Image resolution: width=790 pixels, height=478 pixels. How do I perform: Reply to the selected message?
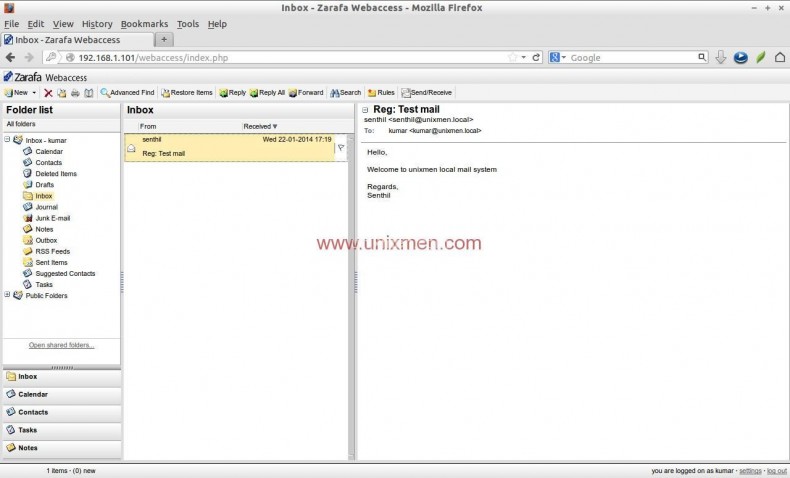232,93
